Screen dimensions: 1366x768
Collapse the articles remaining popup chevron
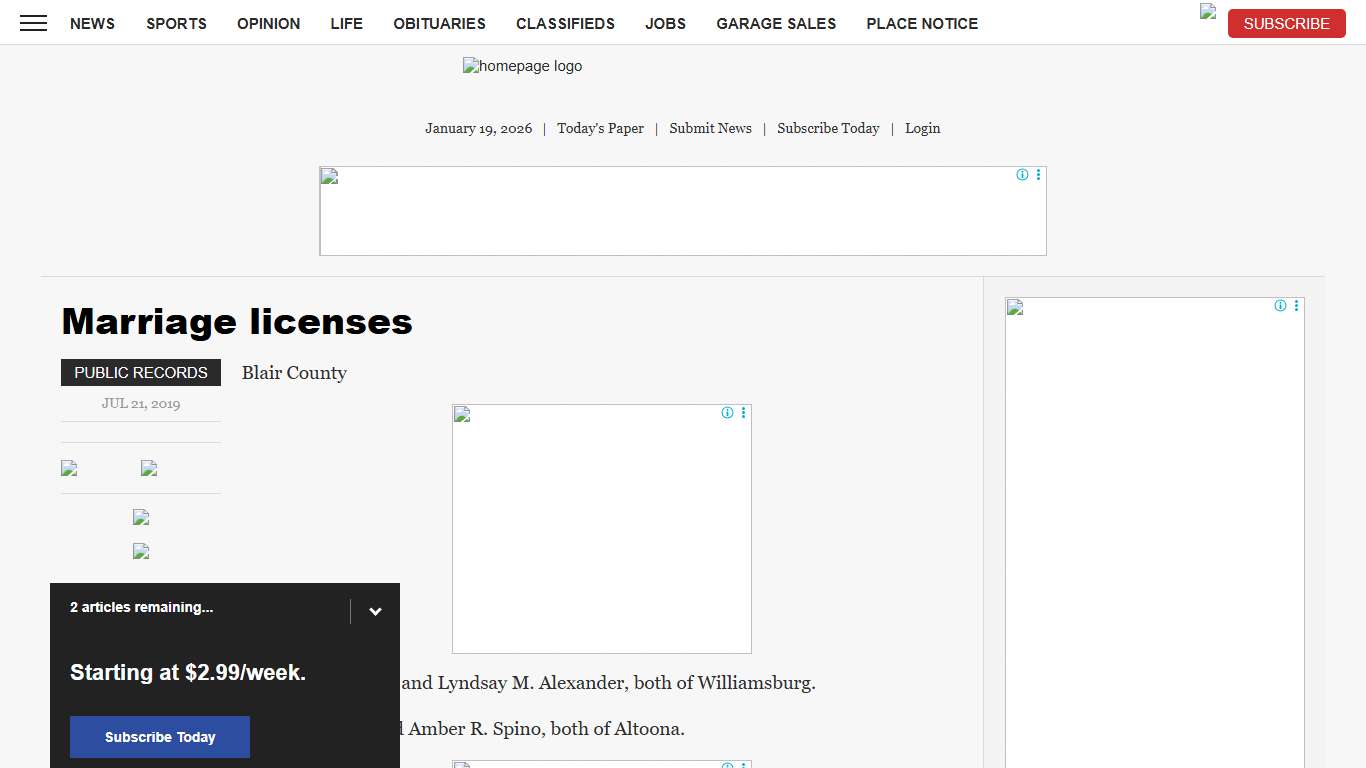pos(375,612)
